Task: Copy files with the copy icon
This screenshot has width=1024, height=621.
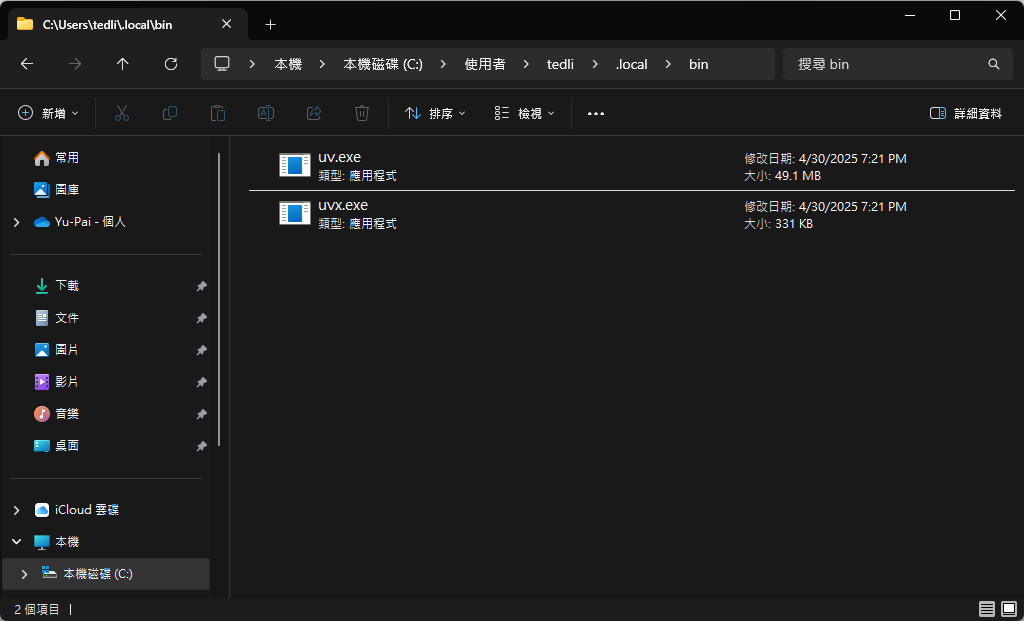Action: (169, 113)
